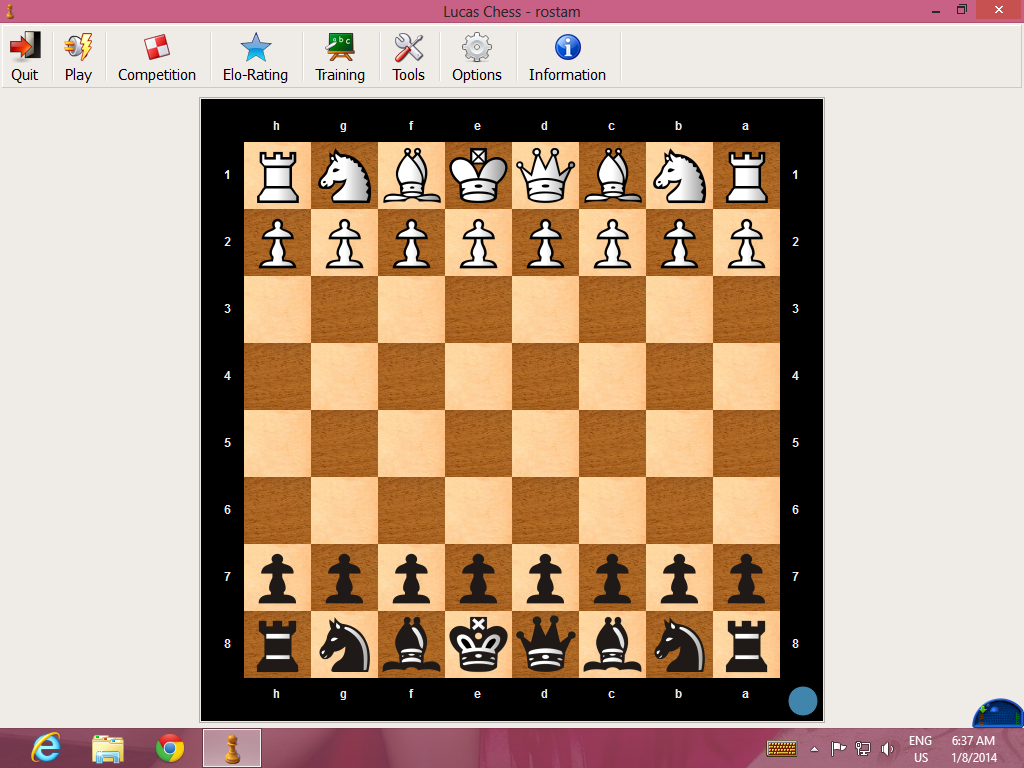Open the ENG US language selector
Image resolution: width=1024 pixels, height=768 pixels.
(921, 749)
